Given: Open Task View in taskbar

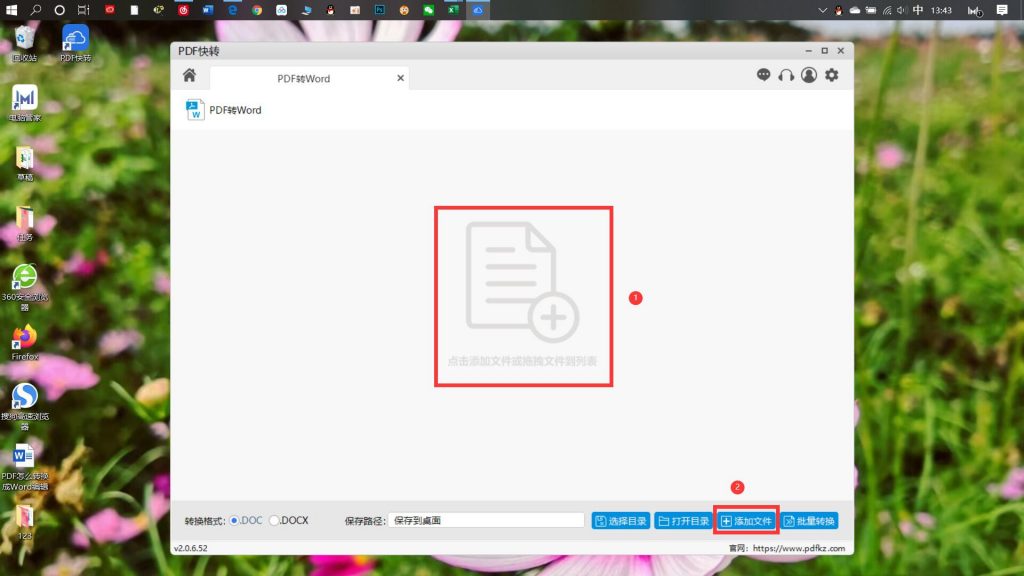Looking at the screenshot, I should click(x=84, y=10).
